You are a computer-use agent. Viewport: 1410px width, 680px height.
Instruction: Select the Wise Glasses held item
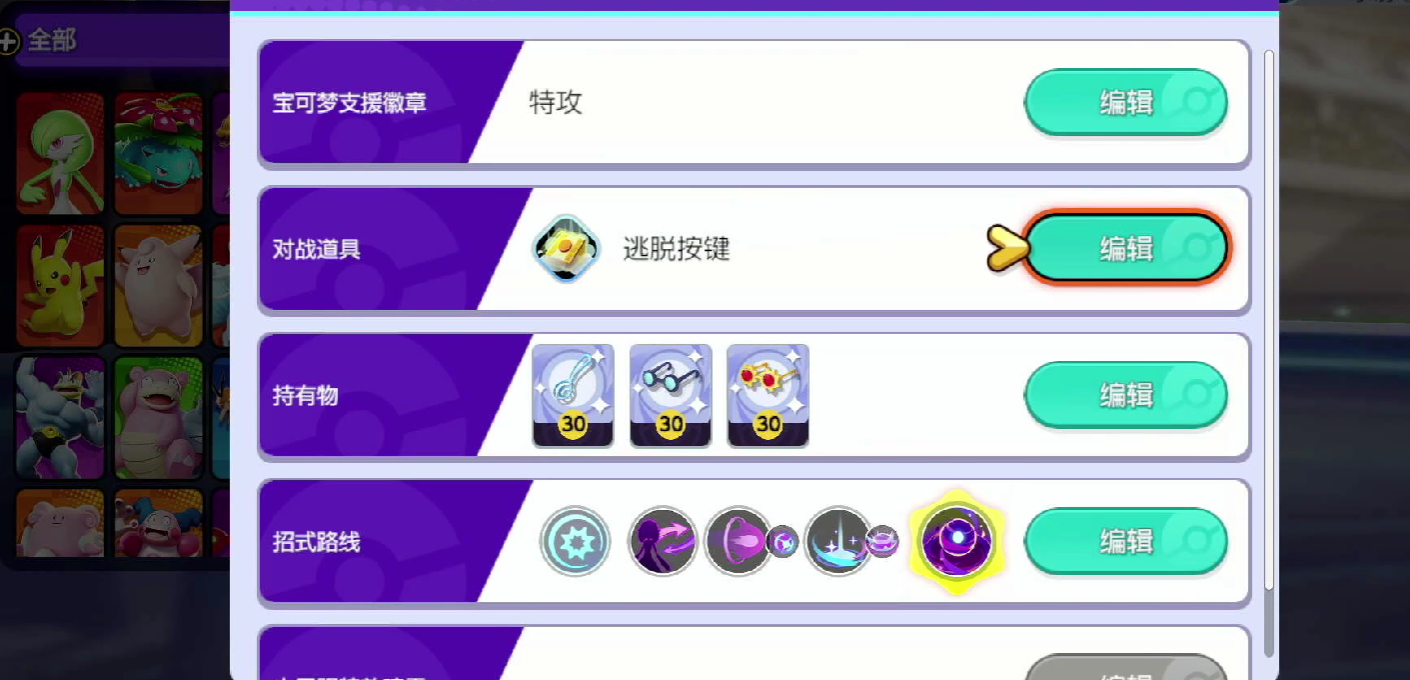tap(670, 396)
